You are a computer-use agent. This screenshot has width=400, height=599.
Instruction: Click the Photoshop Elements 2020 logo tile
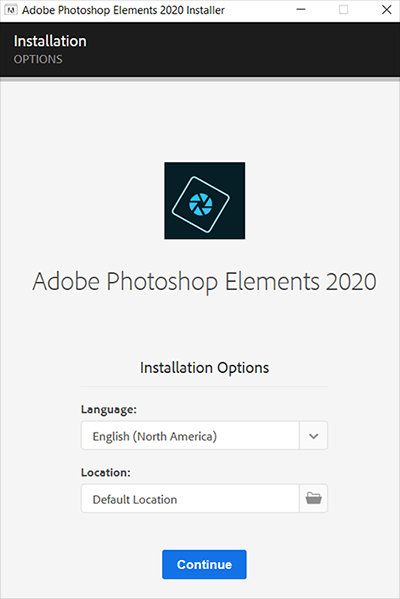tap(205, 201)
